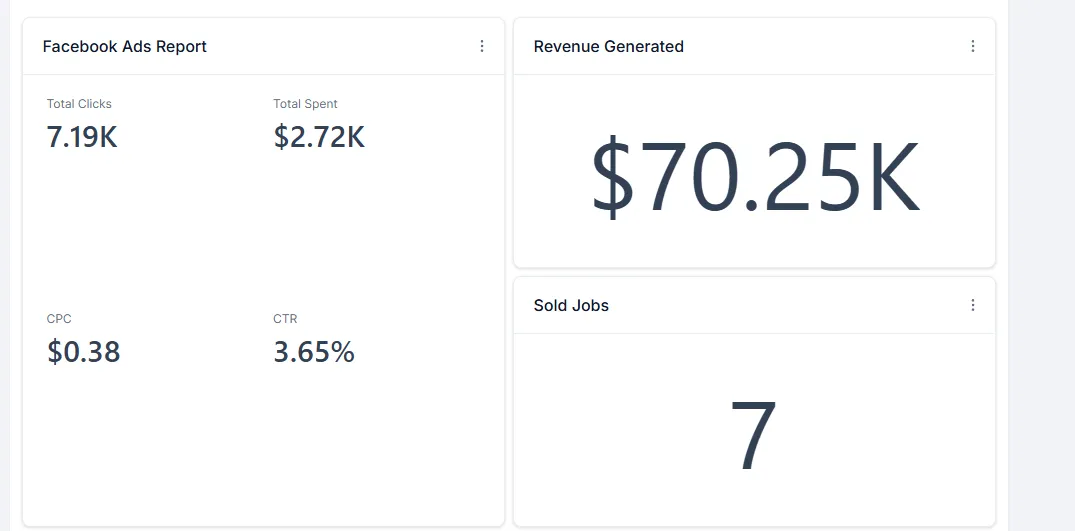
Task: Open the Revenue Generated kebab menu
Action: [x=973, y=46]
